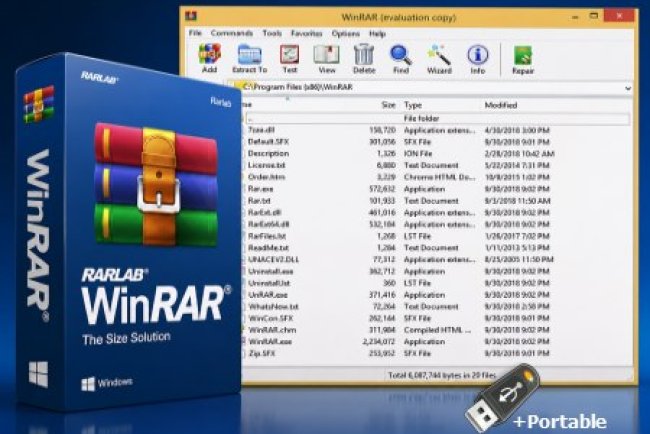This screenshot has width=650, height=434.
Task: Click the Chrome HTML Document type cell
Action: 439,177
